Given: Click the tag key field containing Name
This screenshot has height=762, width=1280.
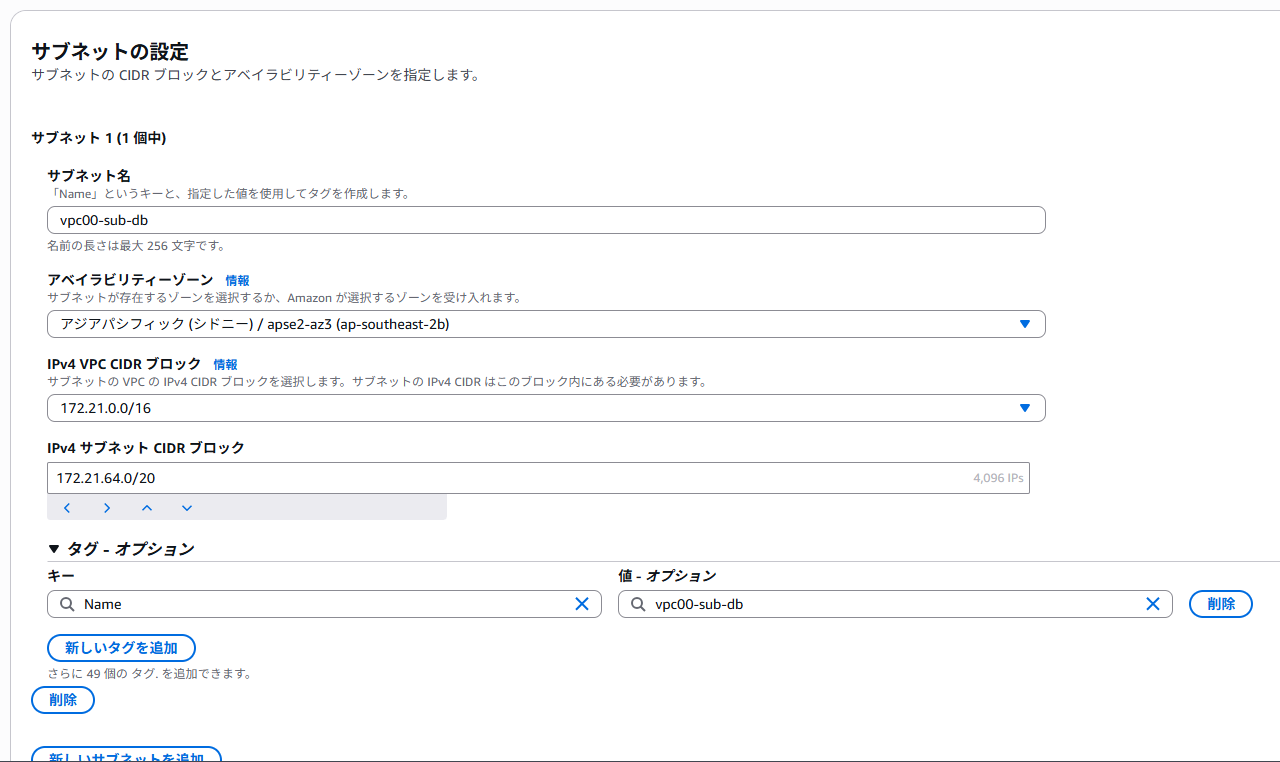Looking at the screenshot, I should pyautogui.click(x=320, y=604).
